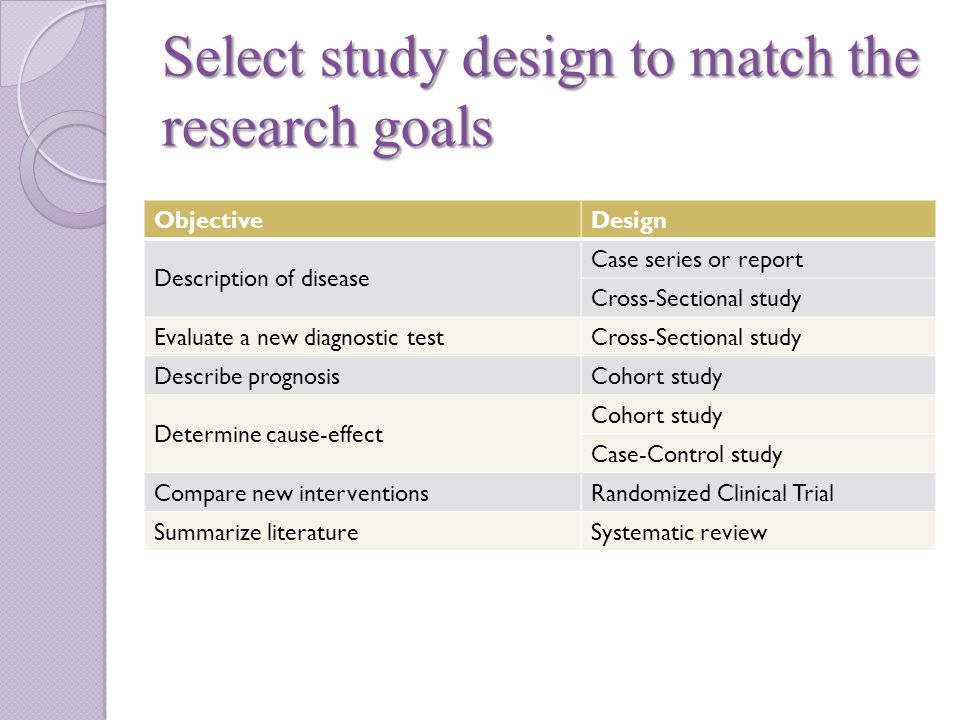Click the slide title text
Viewport: 960px width, 720px height.
click(x=541, y=92)
